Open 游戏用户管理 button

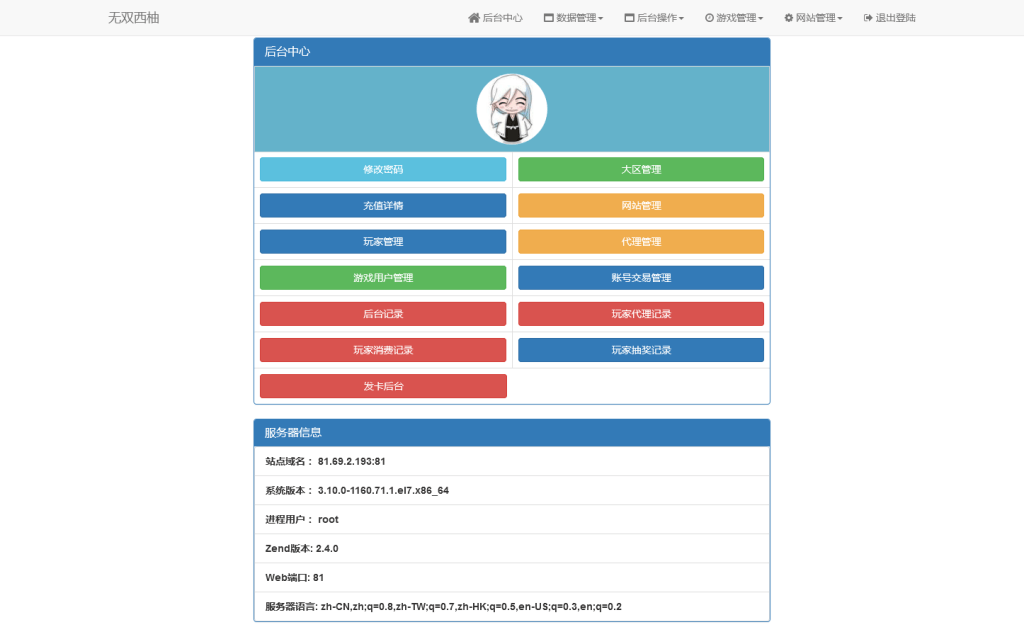click(383, 278)
